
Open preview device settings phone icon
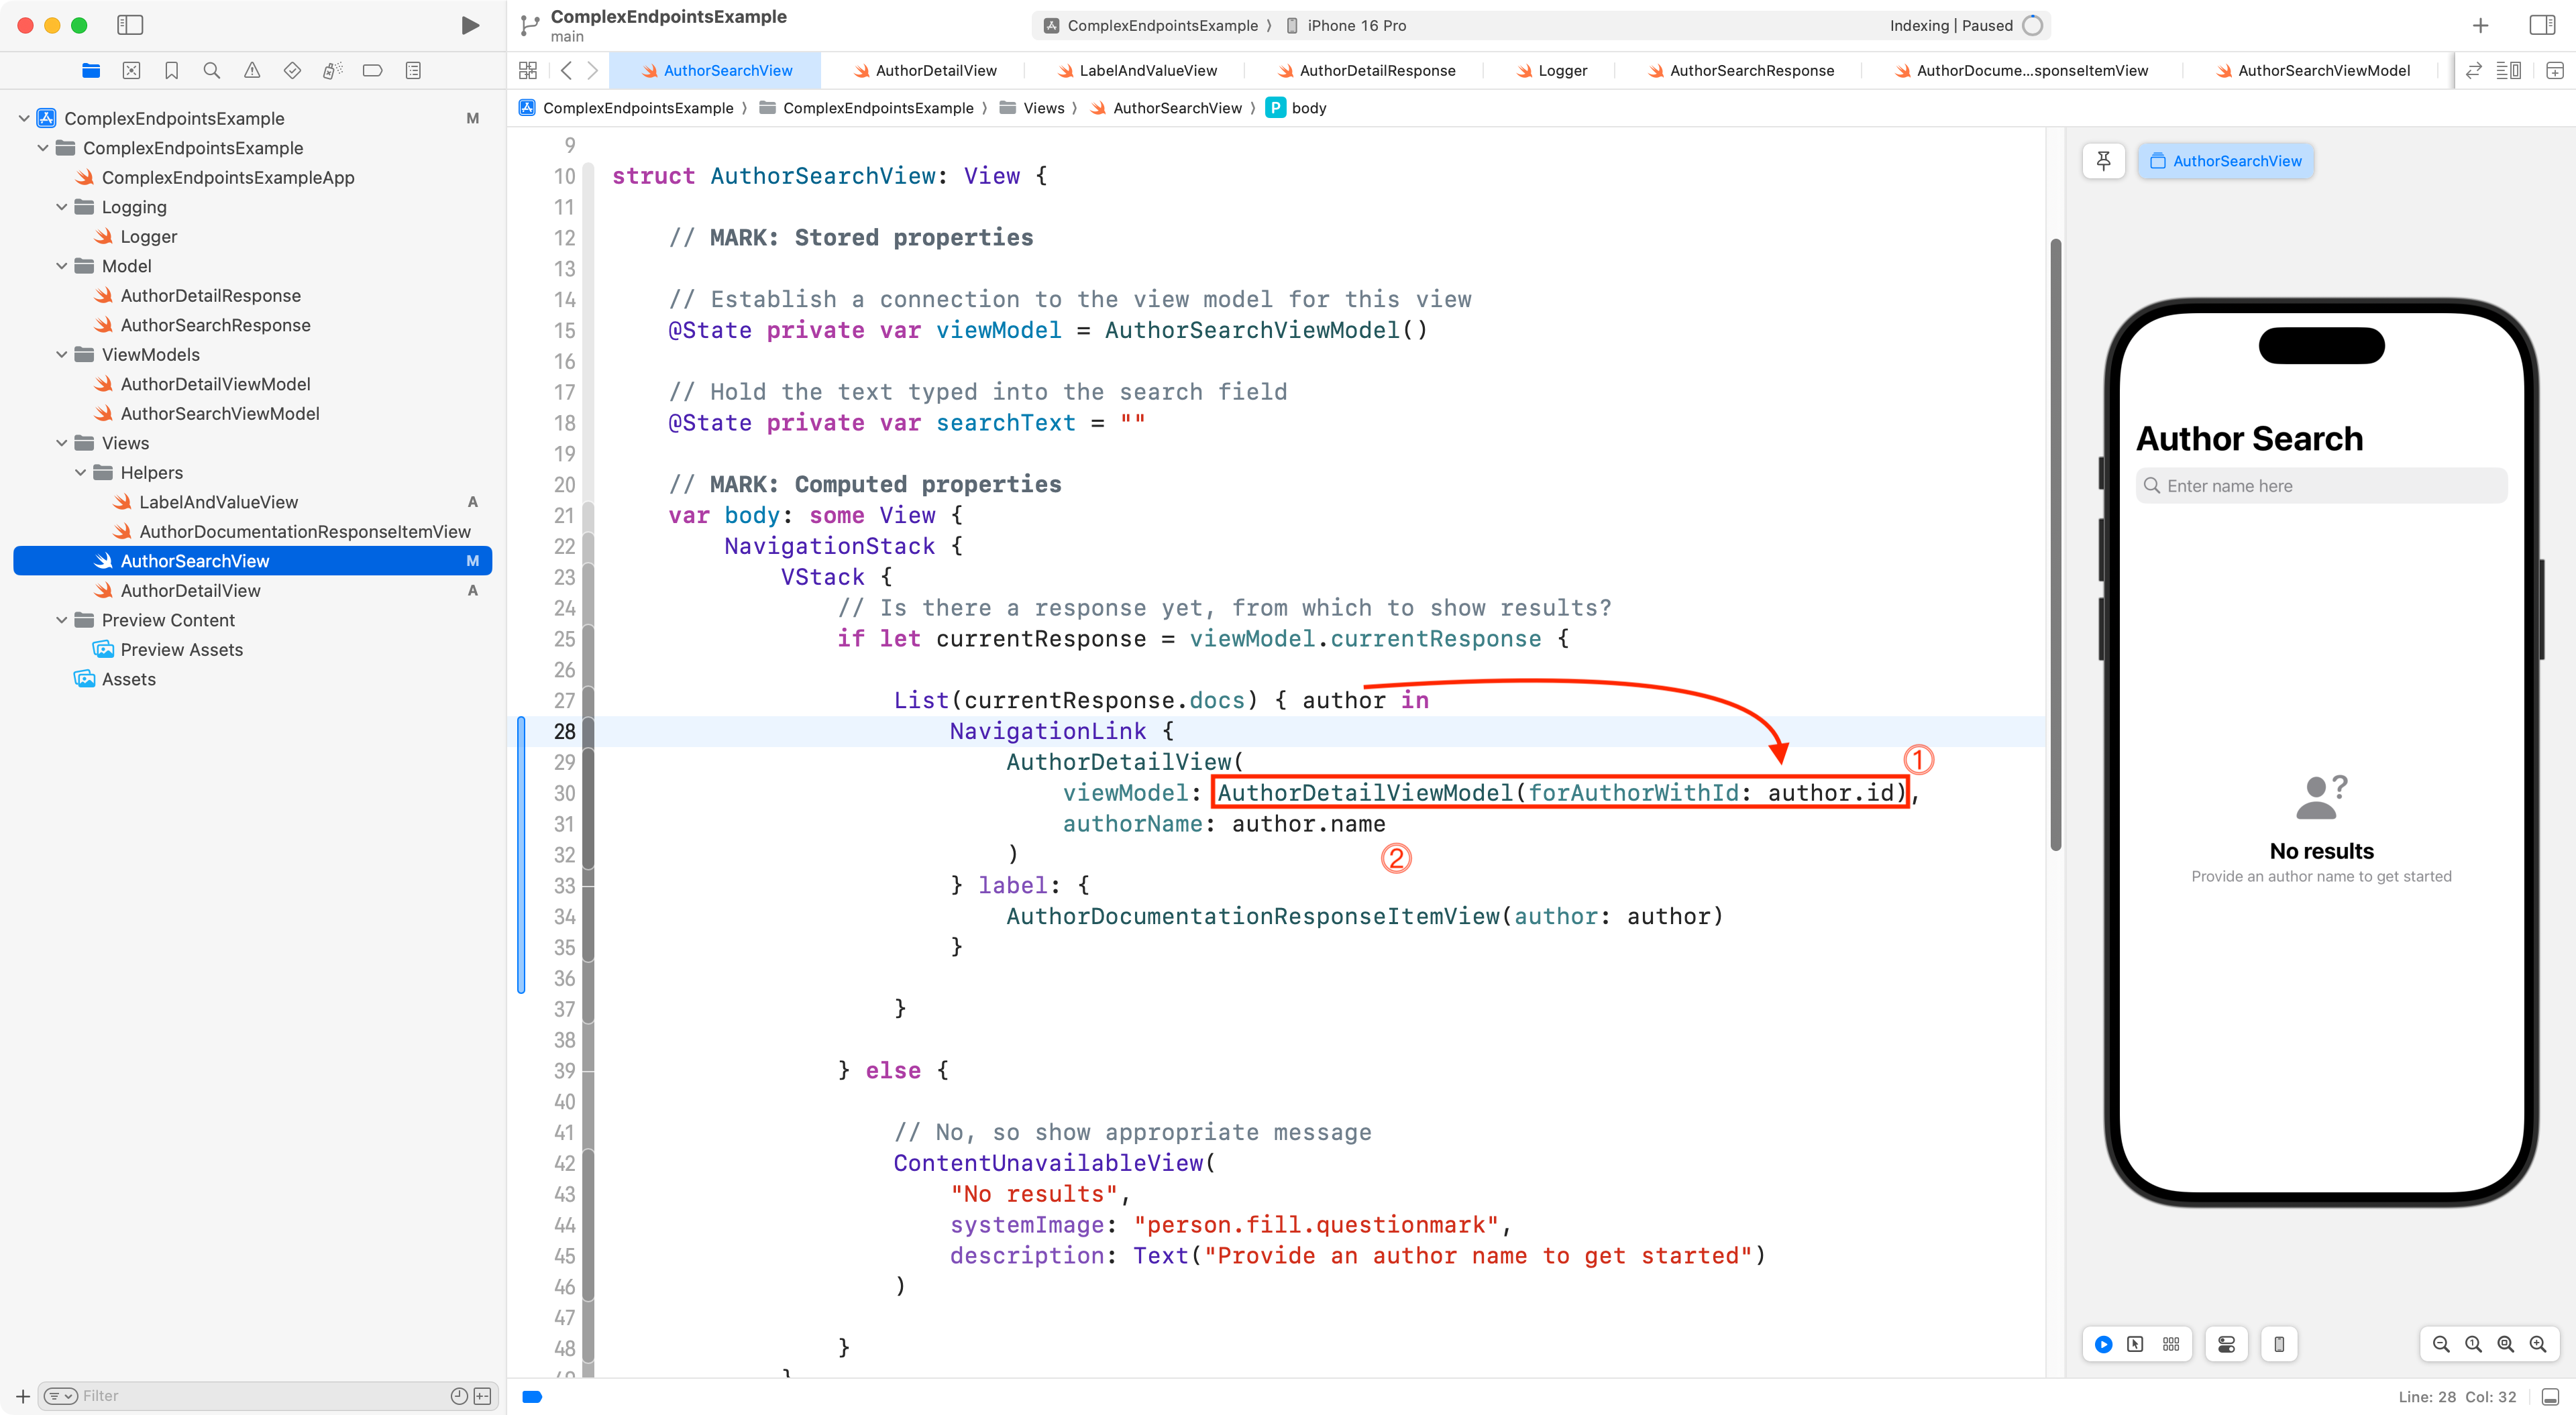point(2279,1344)
